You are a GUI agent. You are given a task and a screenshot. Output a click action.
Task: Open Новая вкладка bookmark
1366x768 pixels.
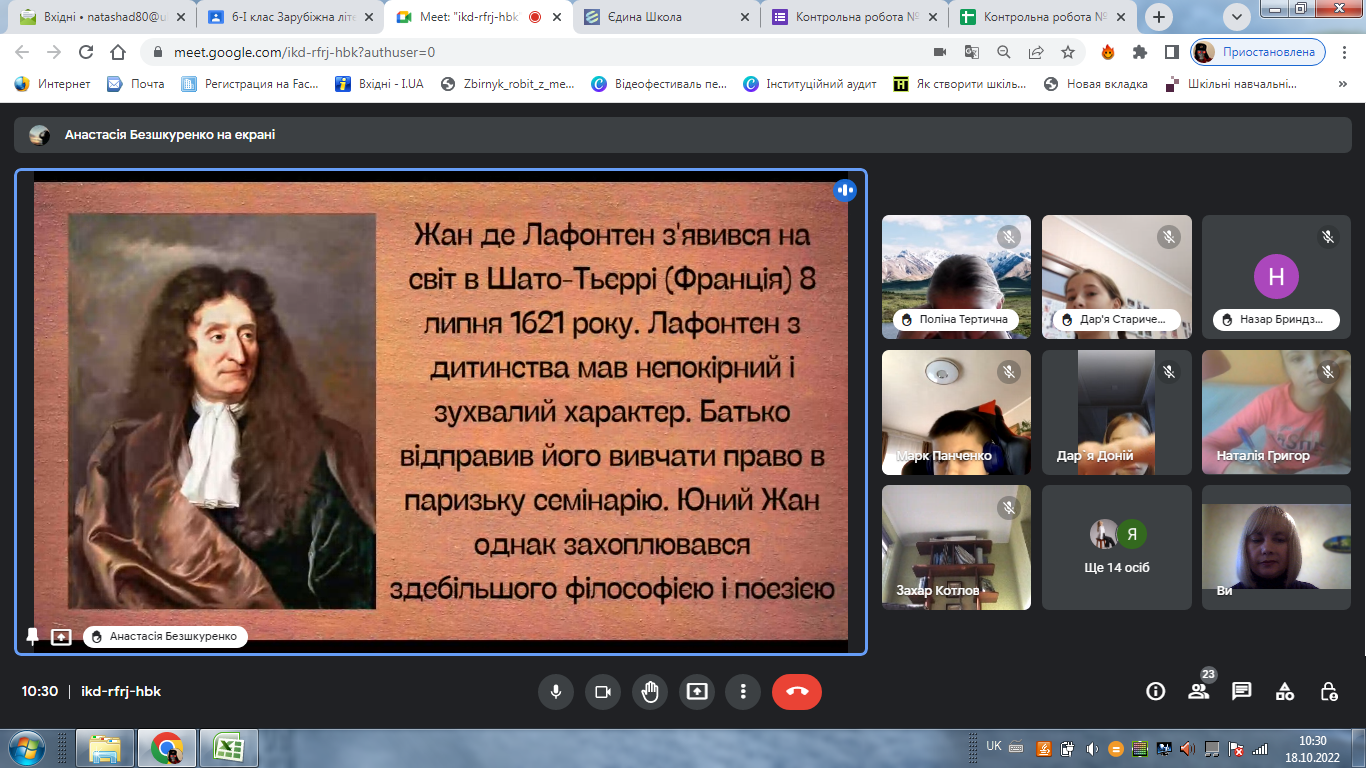pyautogui.click(x=1095, y=84)
